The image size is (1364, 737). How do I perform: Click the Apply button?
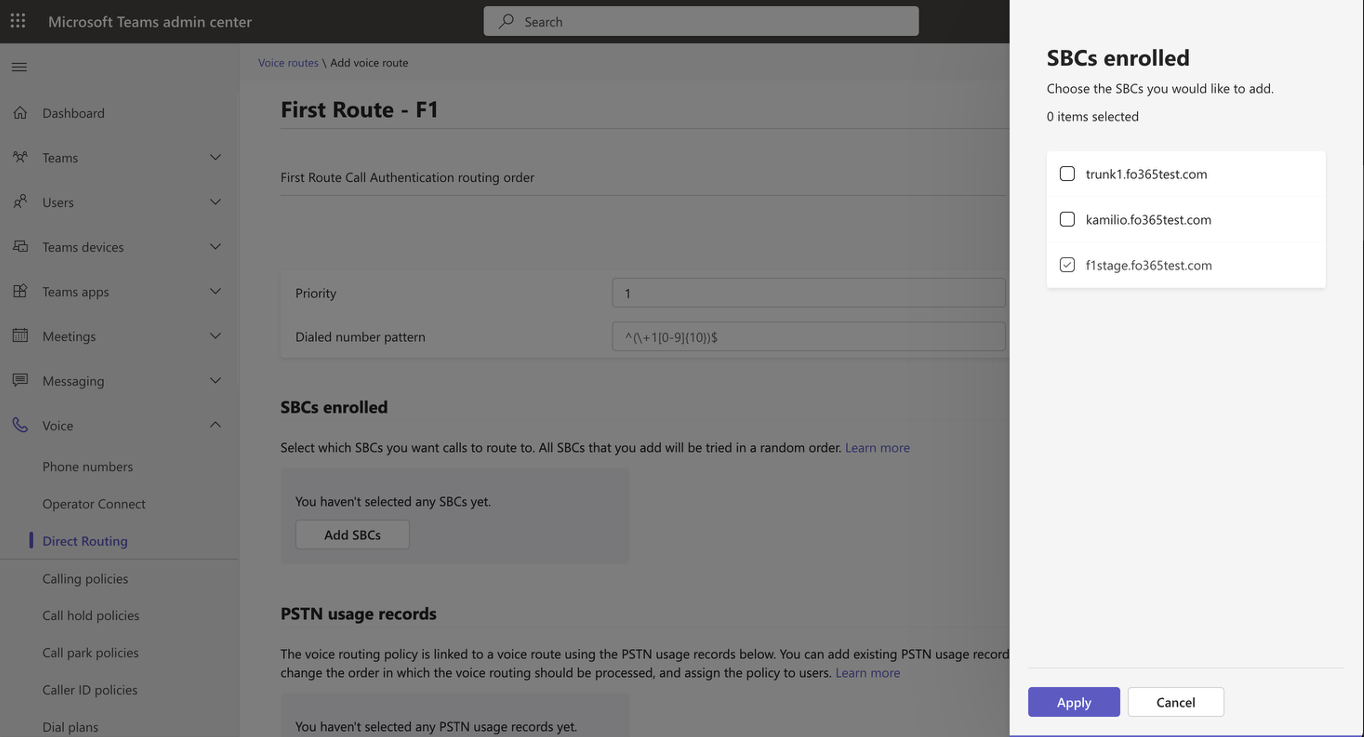1074,702
